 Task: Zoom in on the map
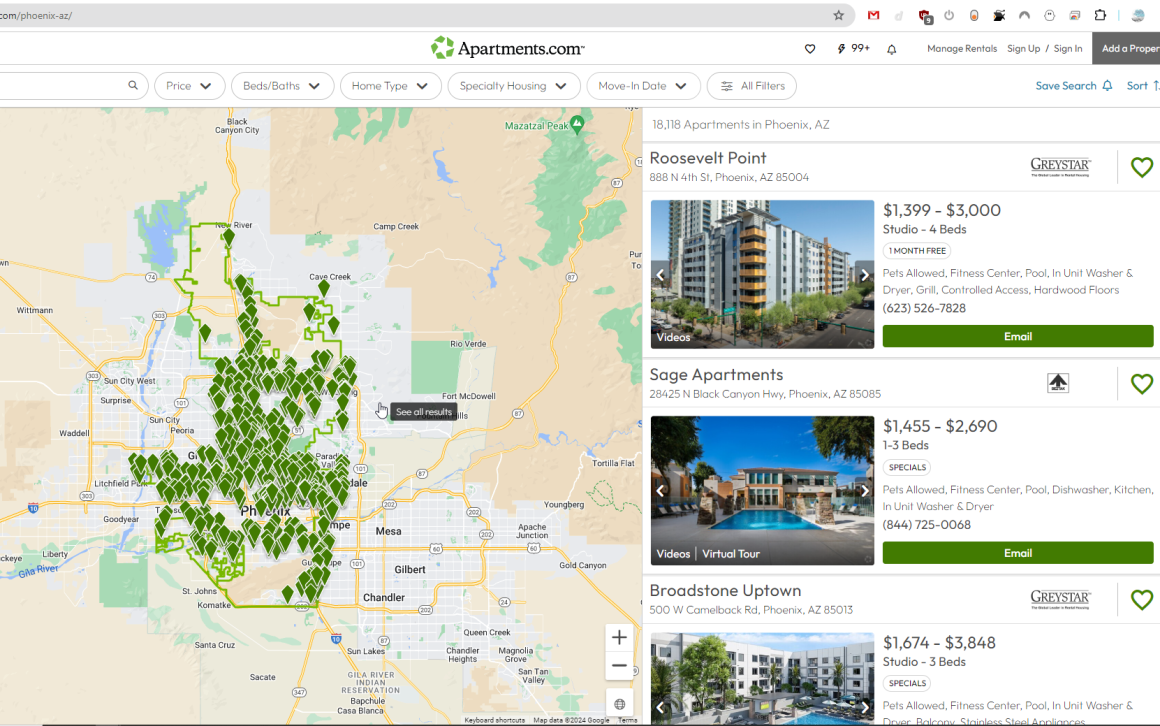(619, 638)
